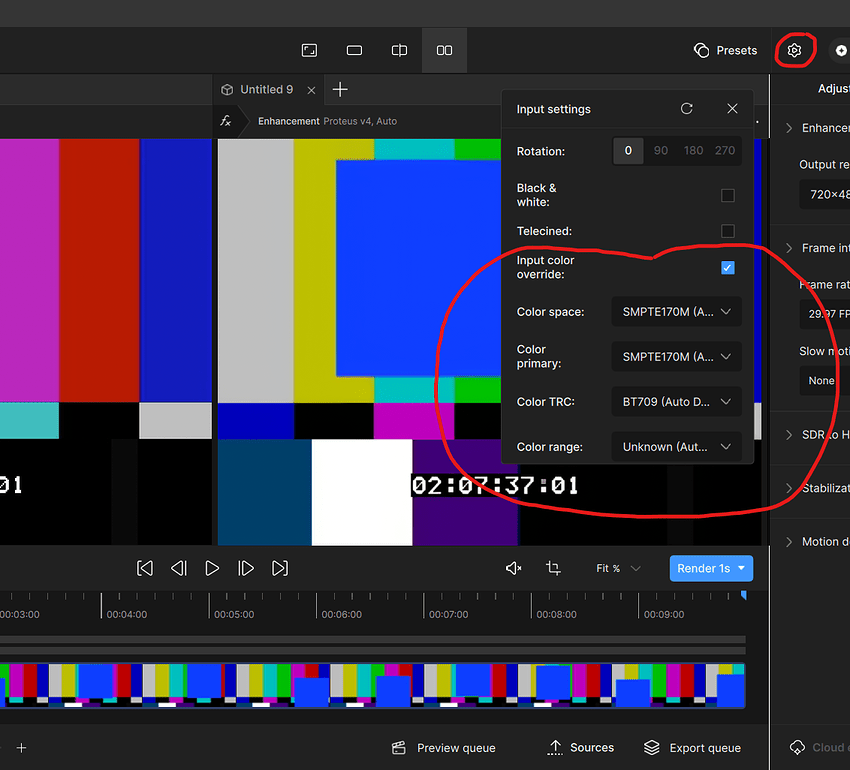Screen dimensions: 850x770
Task: Open the crop tool below the preview
Action: [x=553, y=568]
